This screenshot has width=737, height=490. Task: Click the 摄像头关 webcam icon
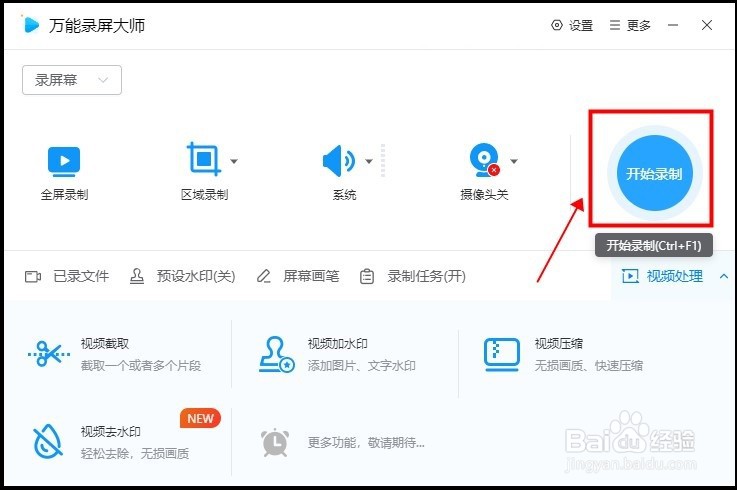[x=484, y=160]
